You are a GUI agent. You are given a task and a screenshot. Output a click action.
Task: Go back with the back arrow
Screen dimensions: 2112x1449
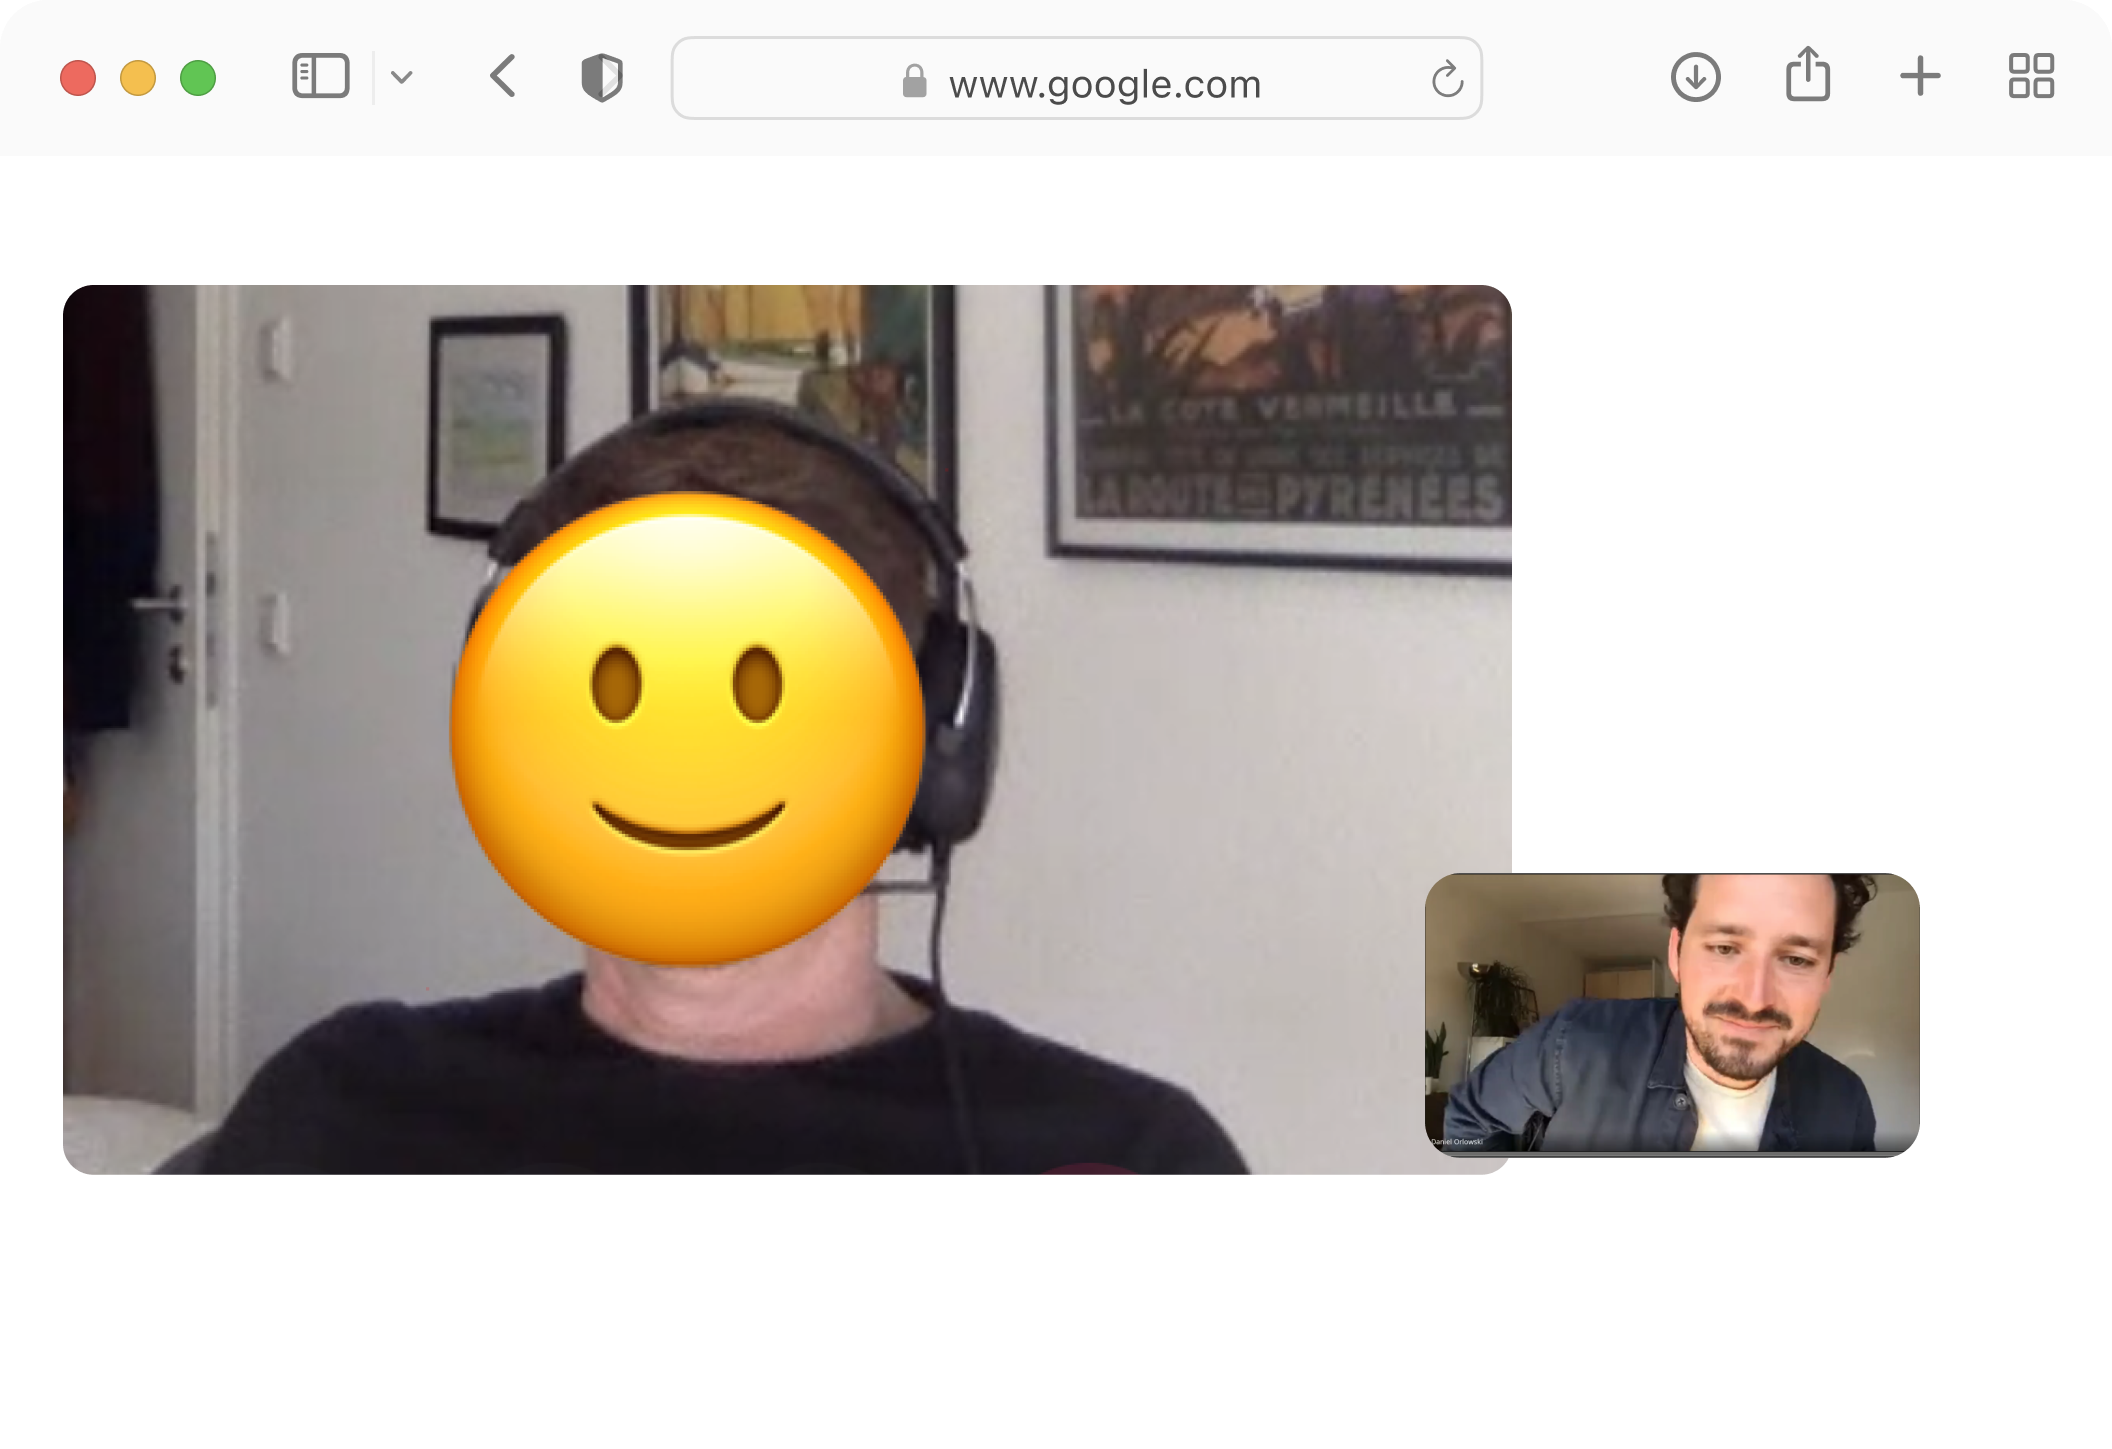tap(503, 77)
